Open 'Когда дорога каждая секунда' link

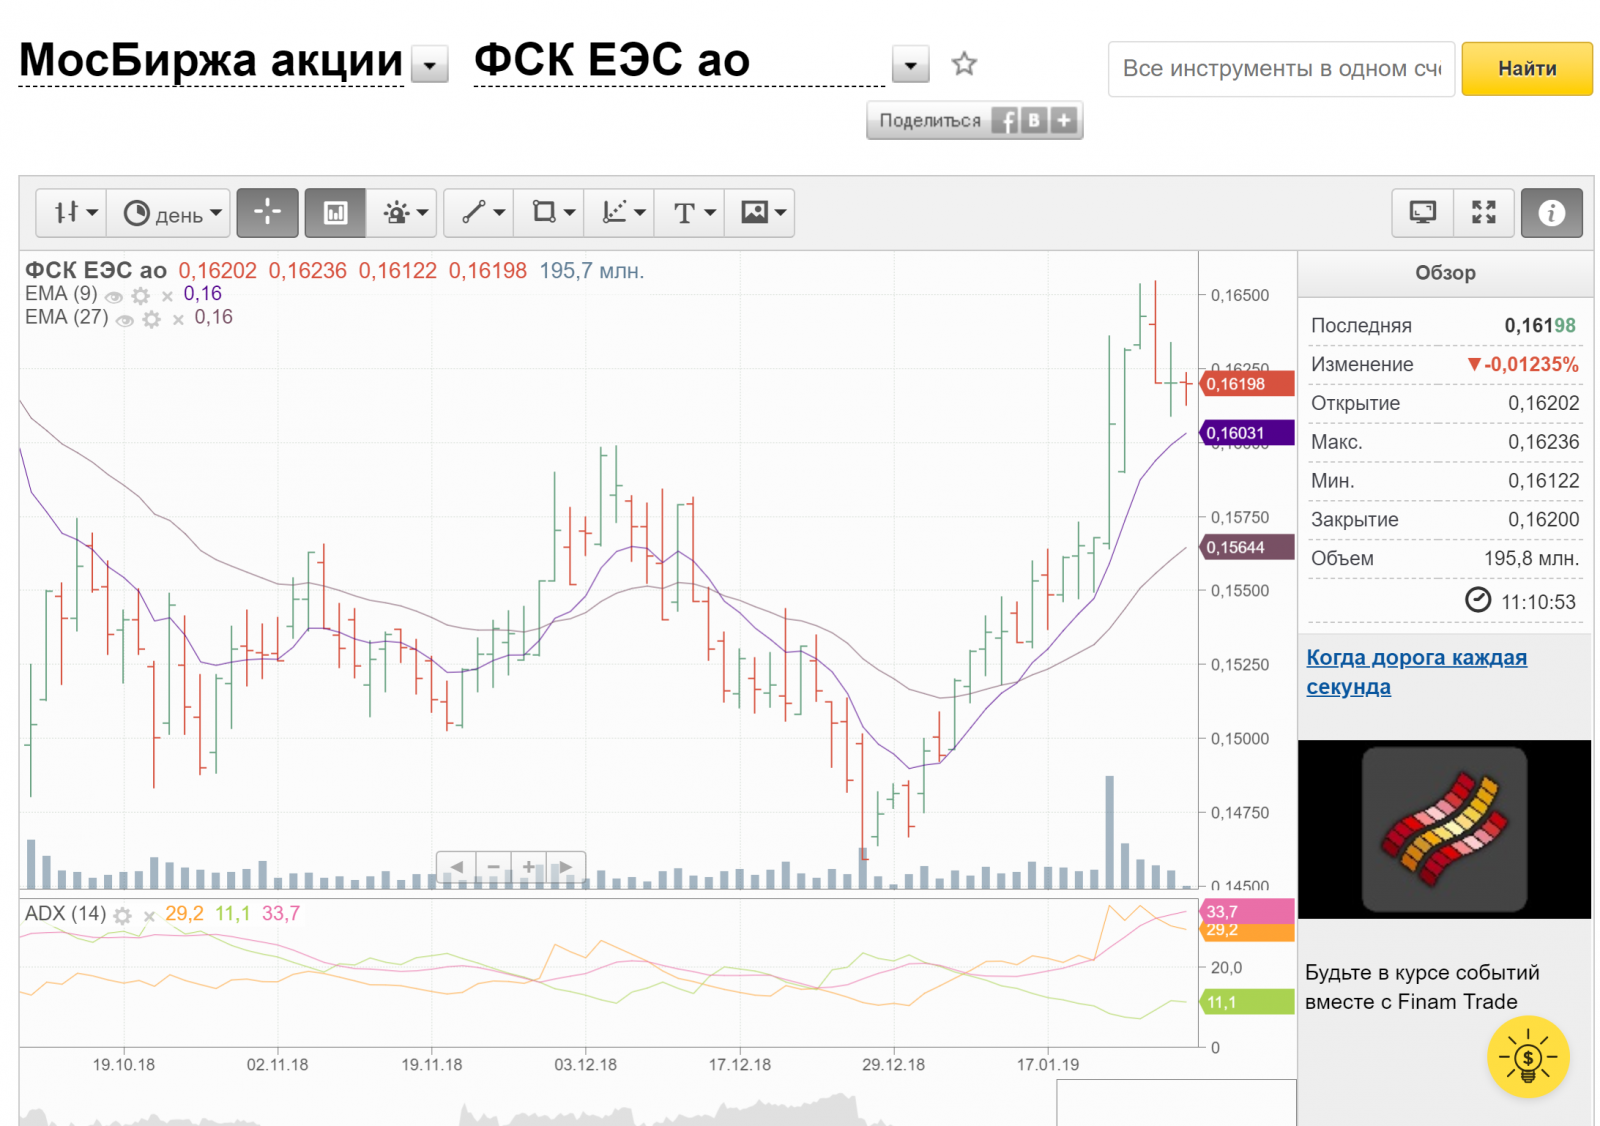pos(1415,672)
